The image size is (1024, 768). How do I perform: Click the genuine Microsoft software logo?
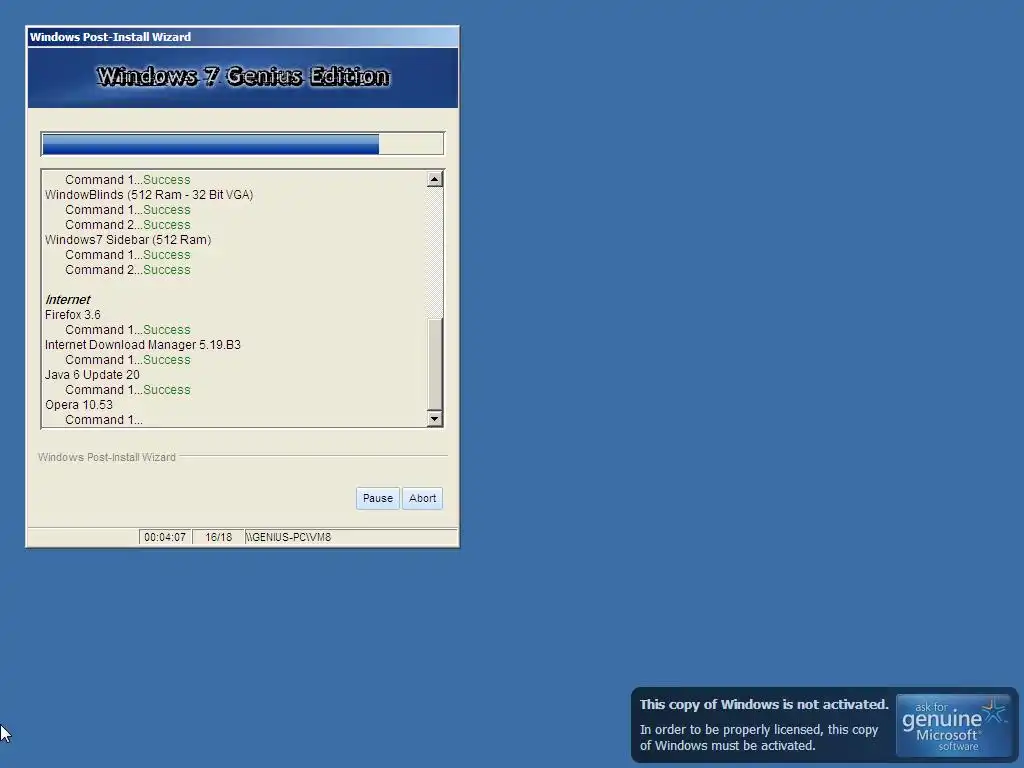tap(953, 726)
